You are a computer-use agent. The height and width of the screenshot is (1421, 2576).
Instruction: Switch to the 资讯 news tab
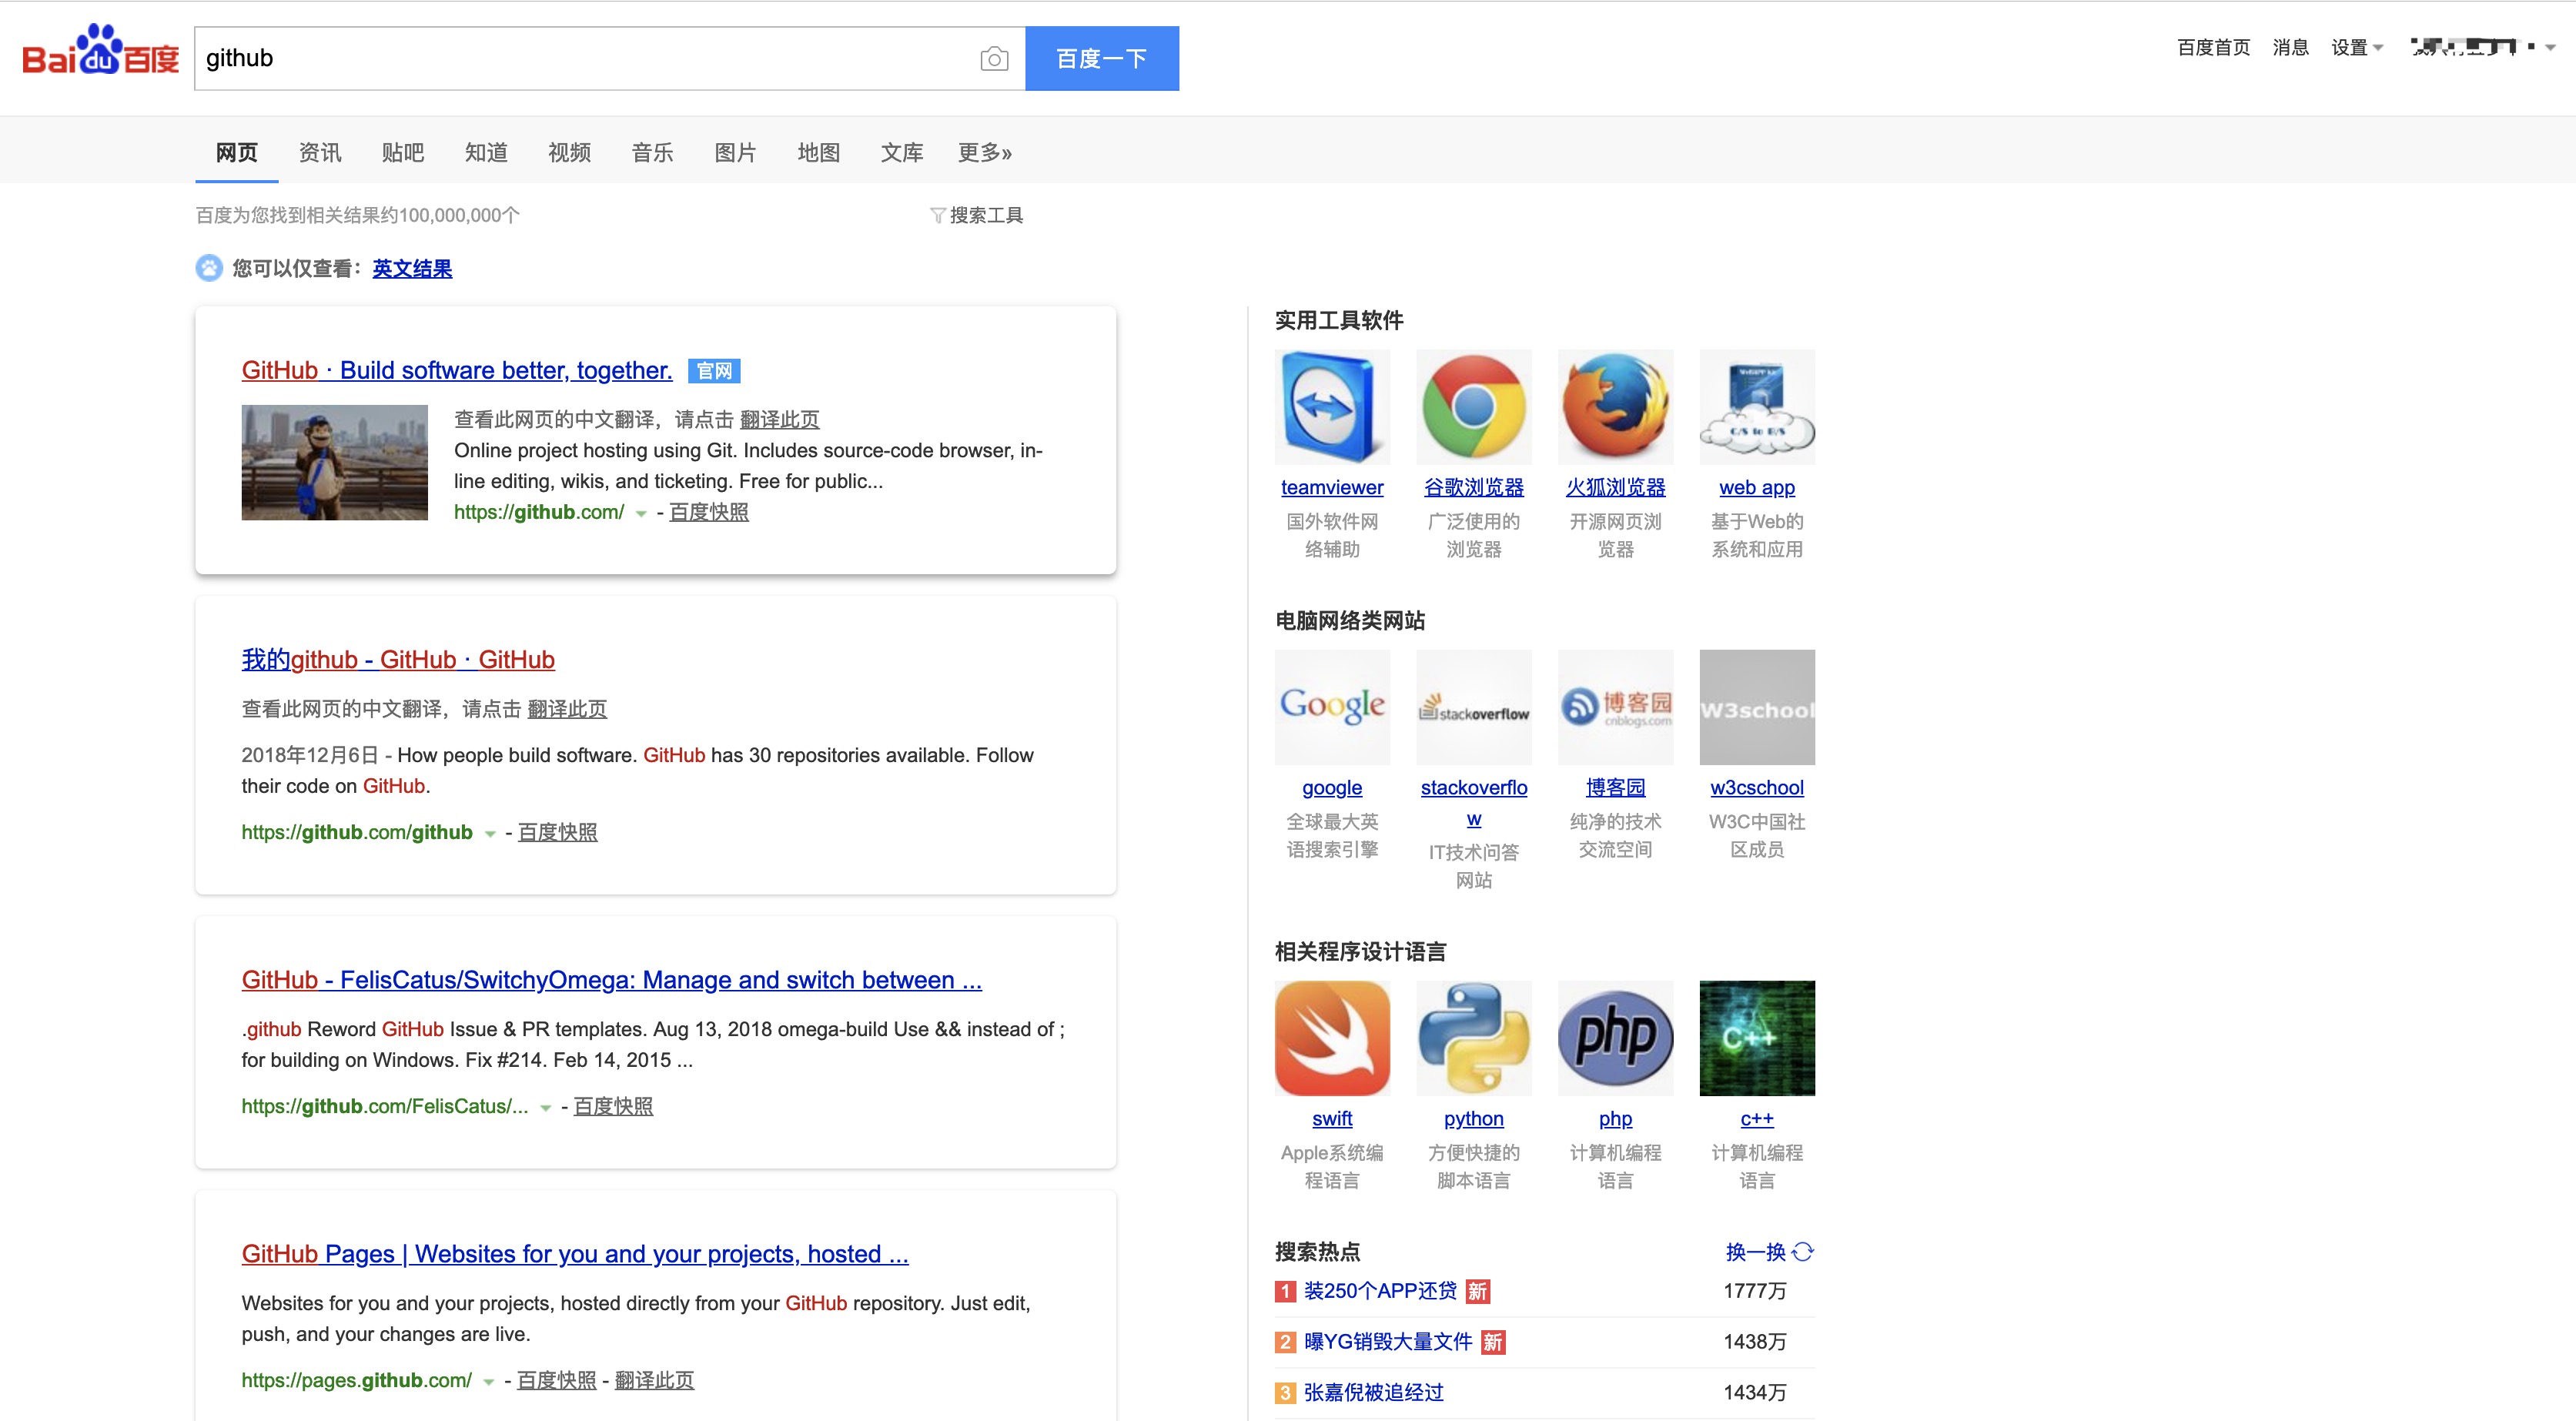[x=320, y=152]
